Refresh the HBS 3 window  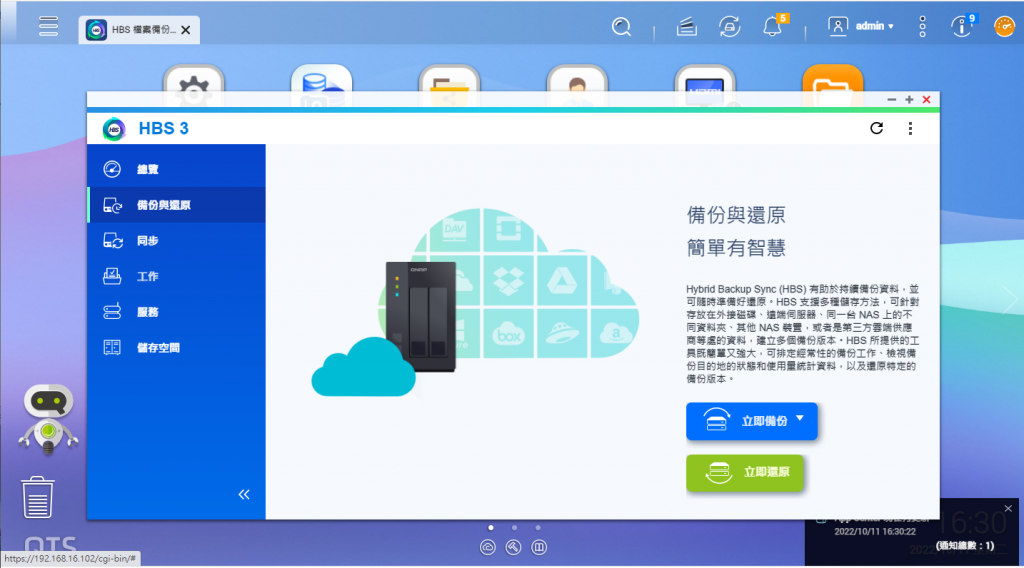[x=876, y=128]
